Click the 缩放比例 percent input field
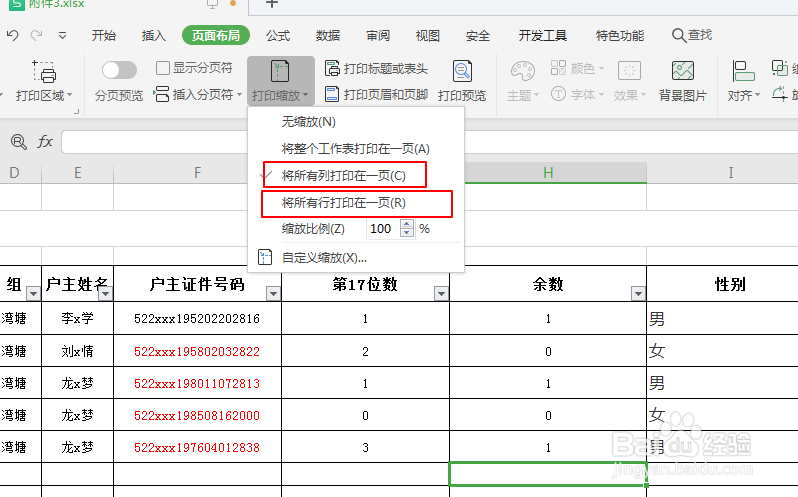The image size is (798, 497). point(383,229)
